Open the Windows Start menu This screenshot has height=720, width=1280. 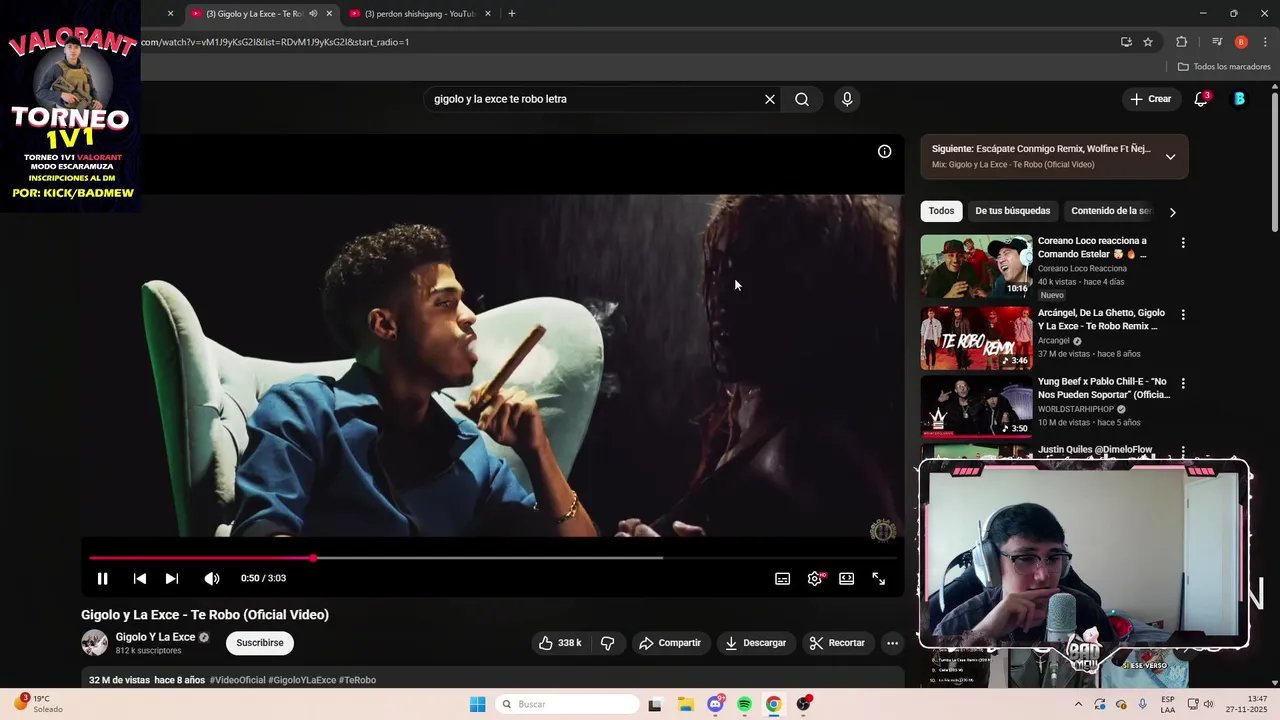[x=478, y=704]
